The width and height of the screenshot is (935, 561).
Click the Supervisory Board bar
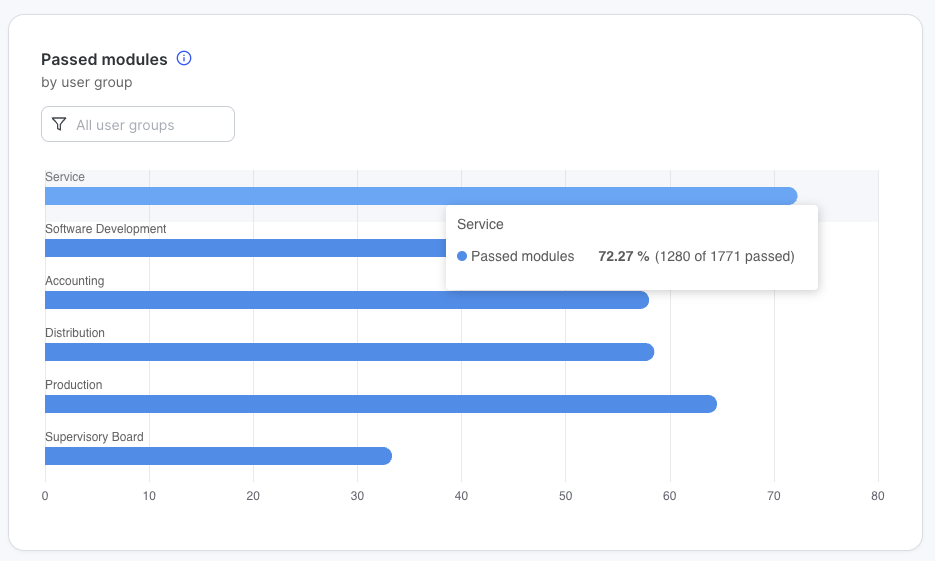tap(218, 456)
